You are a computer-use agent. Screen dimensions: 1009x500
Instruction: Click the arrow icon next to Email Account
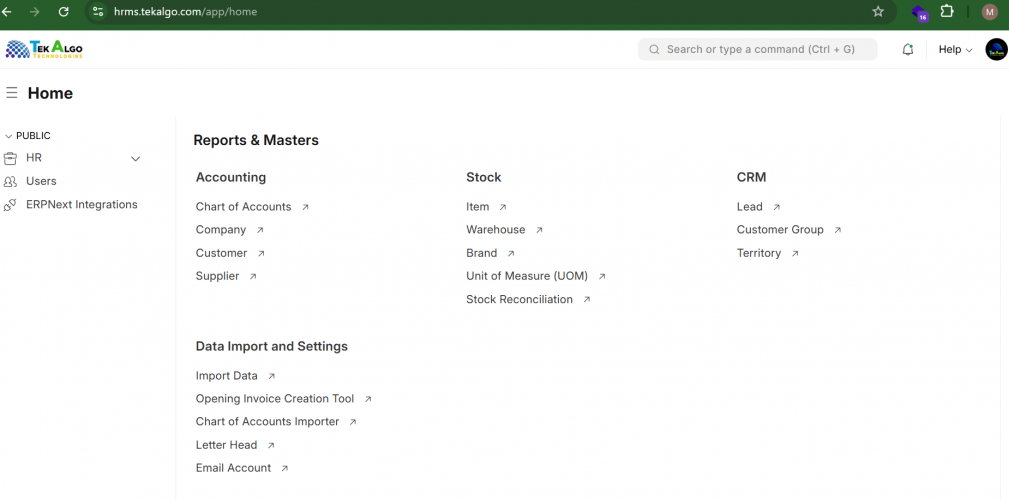pos(284,468)
